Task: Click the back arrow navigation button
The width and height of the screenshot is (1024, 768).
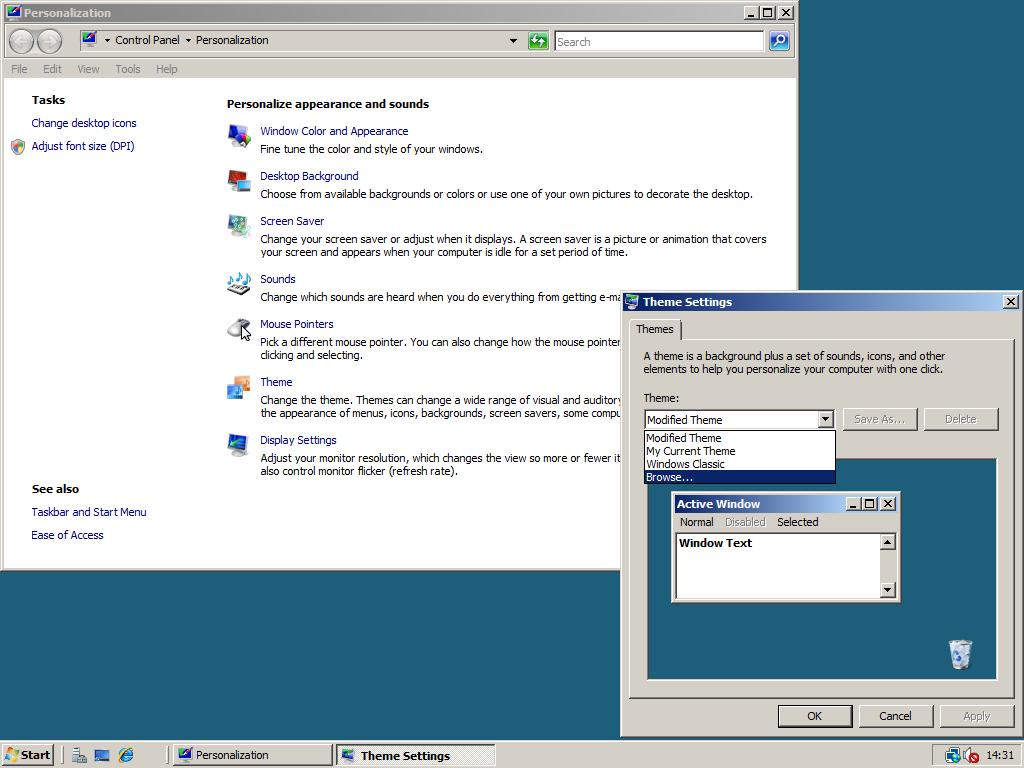Action: pos(22,41)
